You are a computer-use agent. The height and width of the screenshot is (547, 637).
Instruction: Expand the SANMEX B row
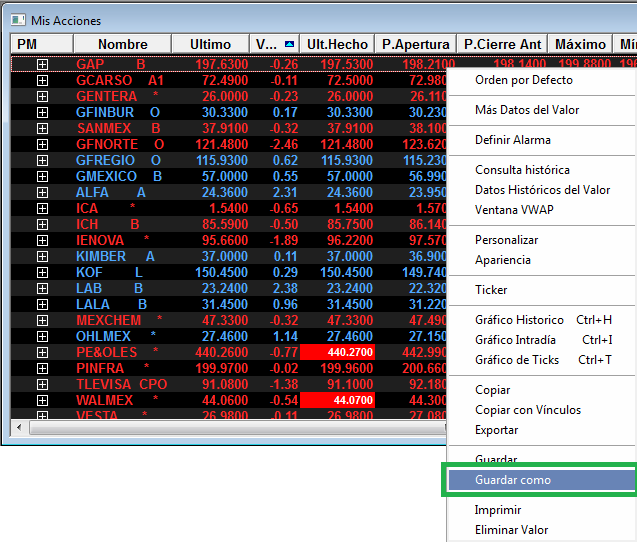(x=42, y=128)
